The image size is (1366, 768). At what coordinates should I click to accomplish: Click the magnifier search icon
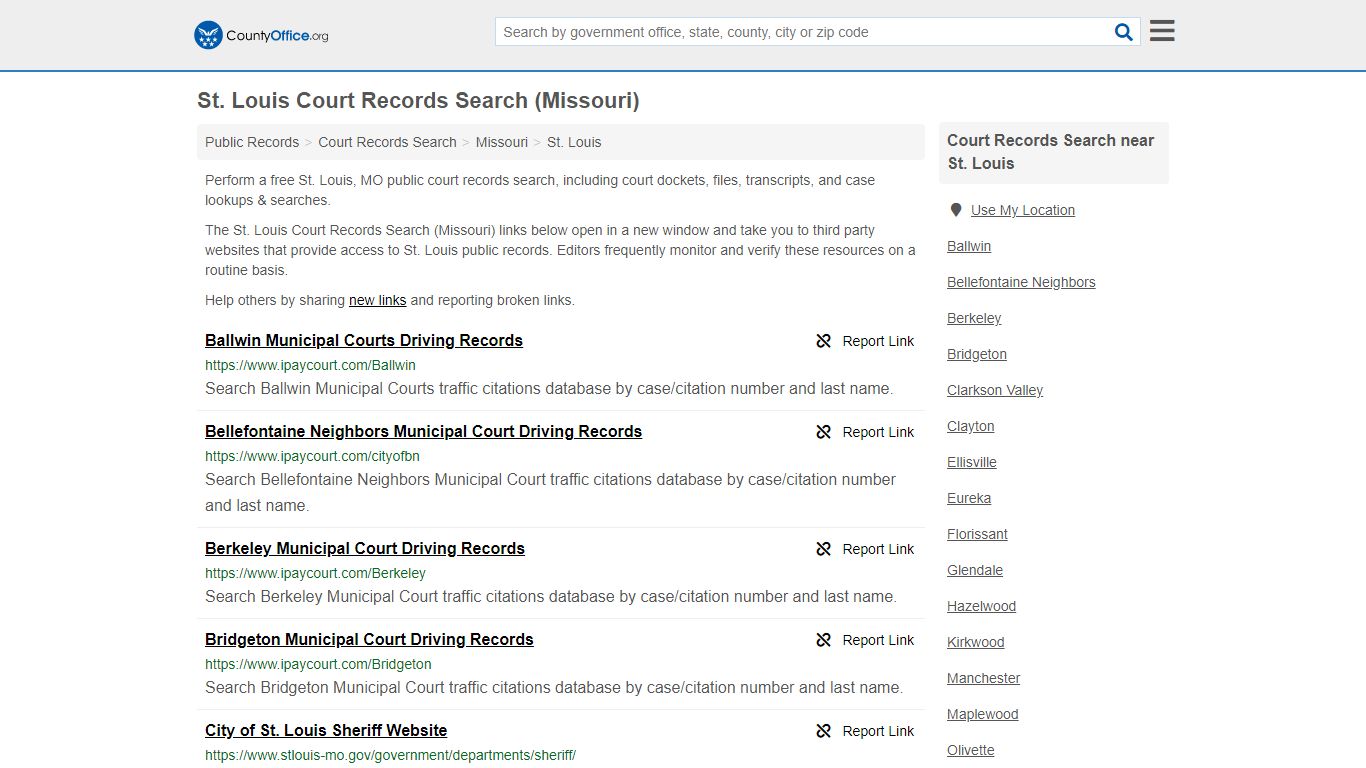pyautogui.click(x=1124, y=32)
